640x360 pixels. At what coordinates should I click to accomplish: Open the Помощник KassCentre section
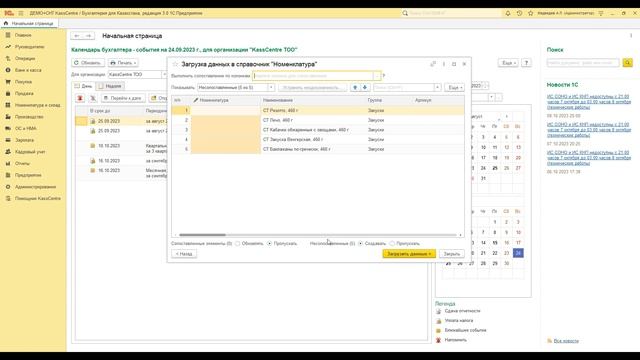pyautogui.click(x=38, y=198)
